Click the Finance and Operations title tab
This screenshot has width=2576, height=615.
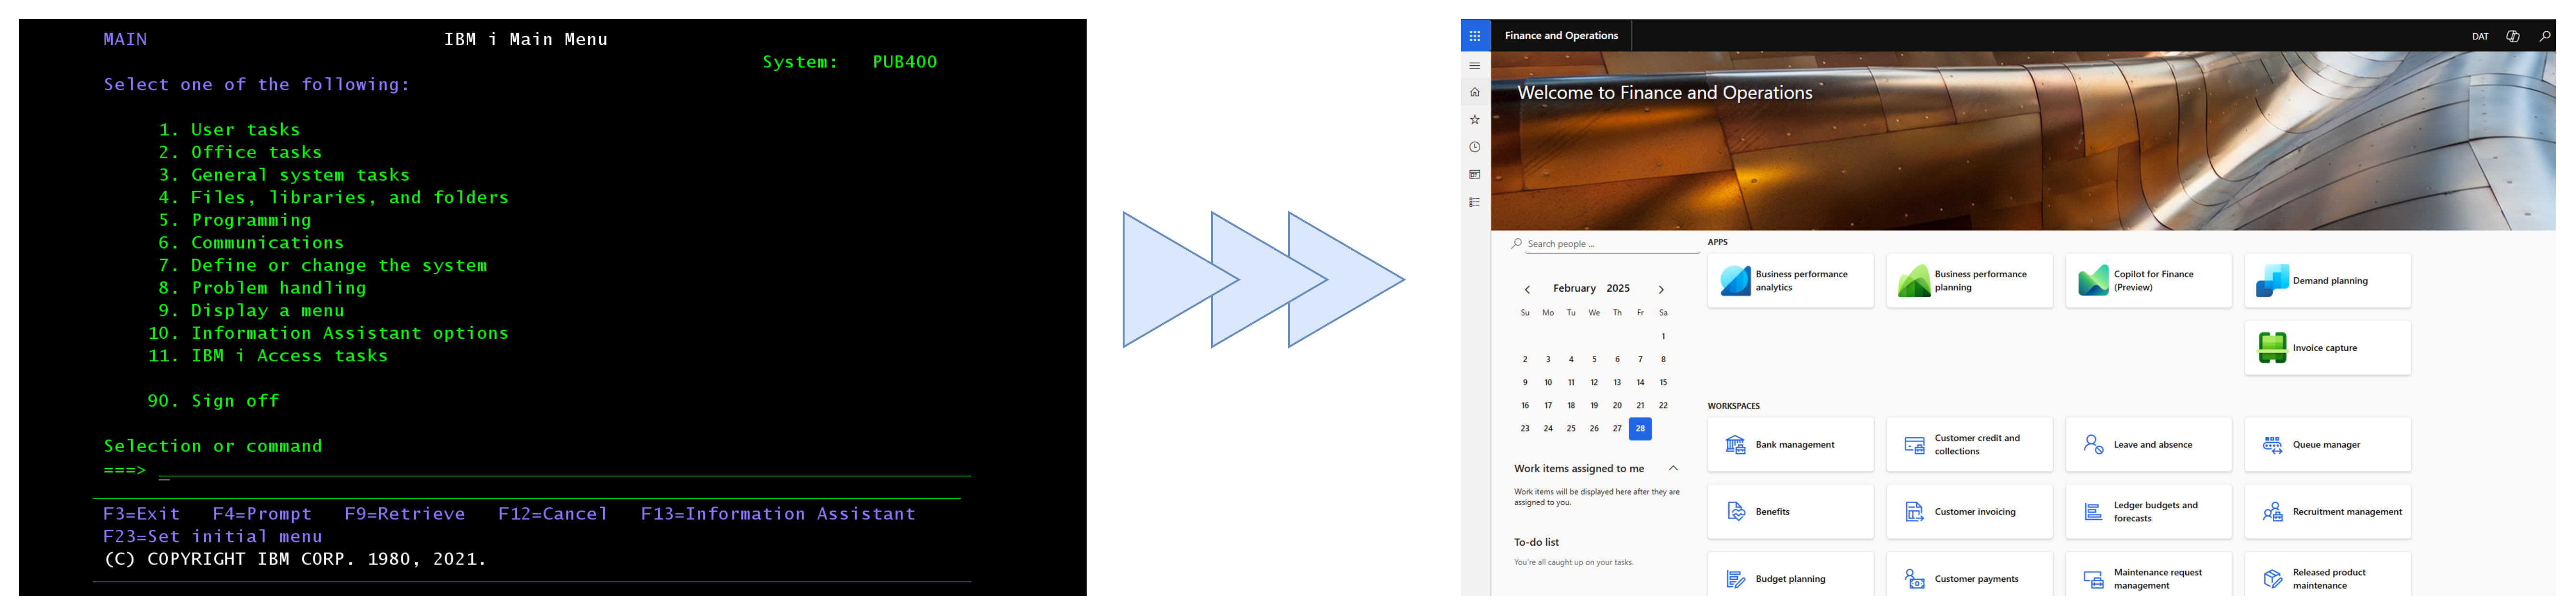1562,35
